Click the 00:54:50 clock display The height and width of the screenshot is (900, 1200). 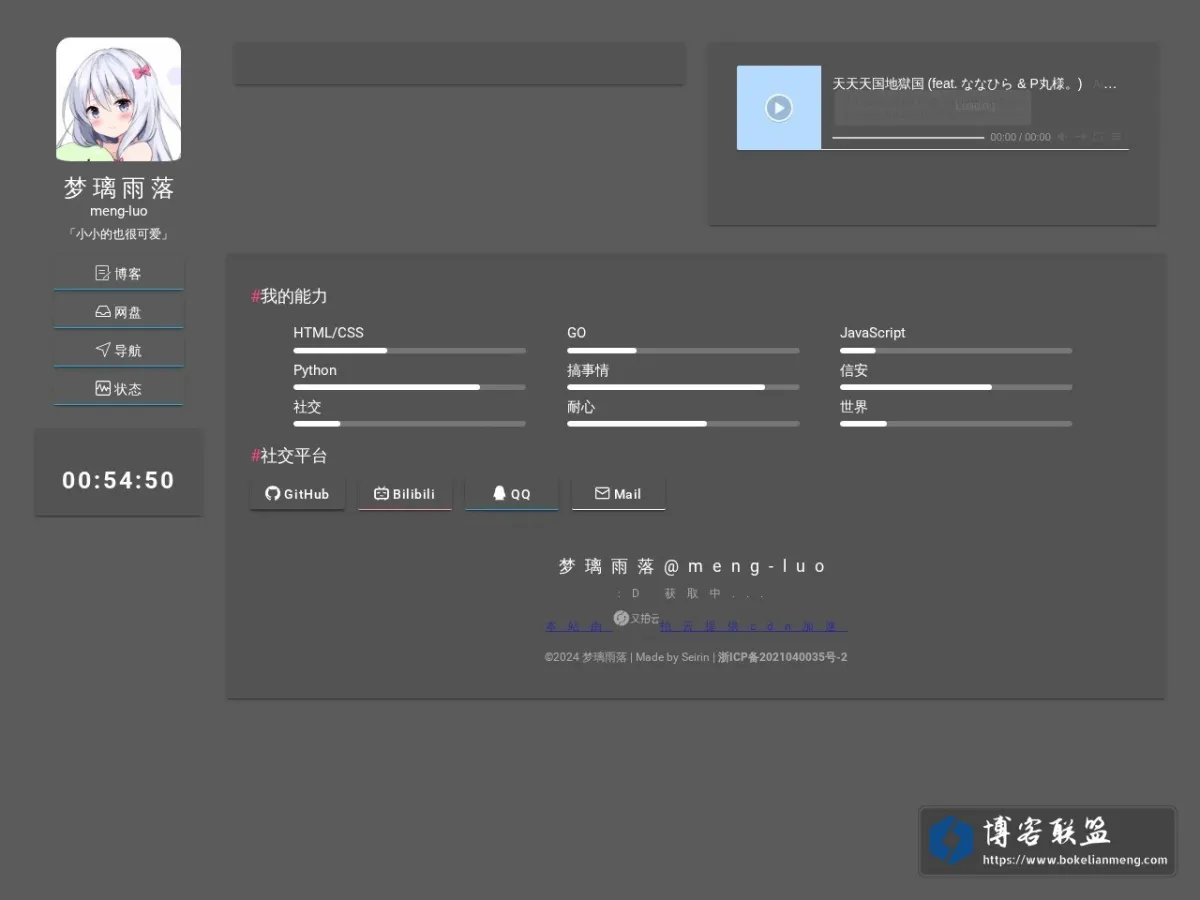tap(118, 480)
